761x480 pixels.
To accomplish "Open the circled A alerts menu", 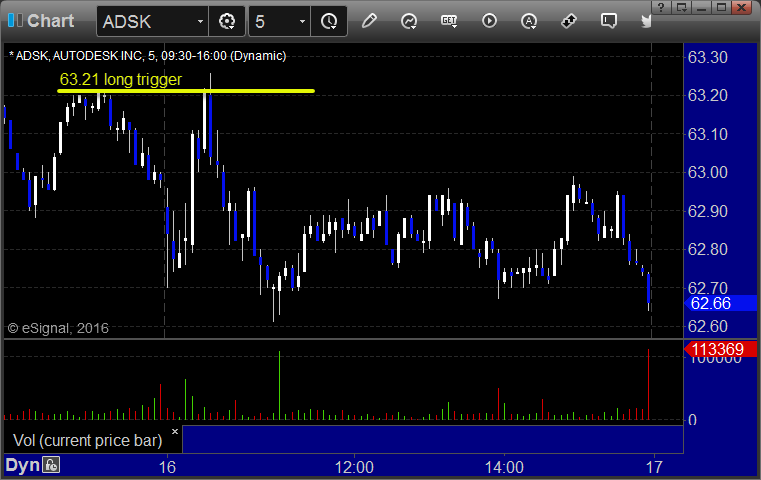I will click(529, 21).
